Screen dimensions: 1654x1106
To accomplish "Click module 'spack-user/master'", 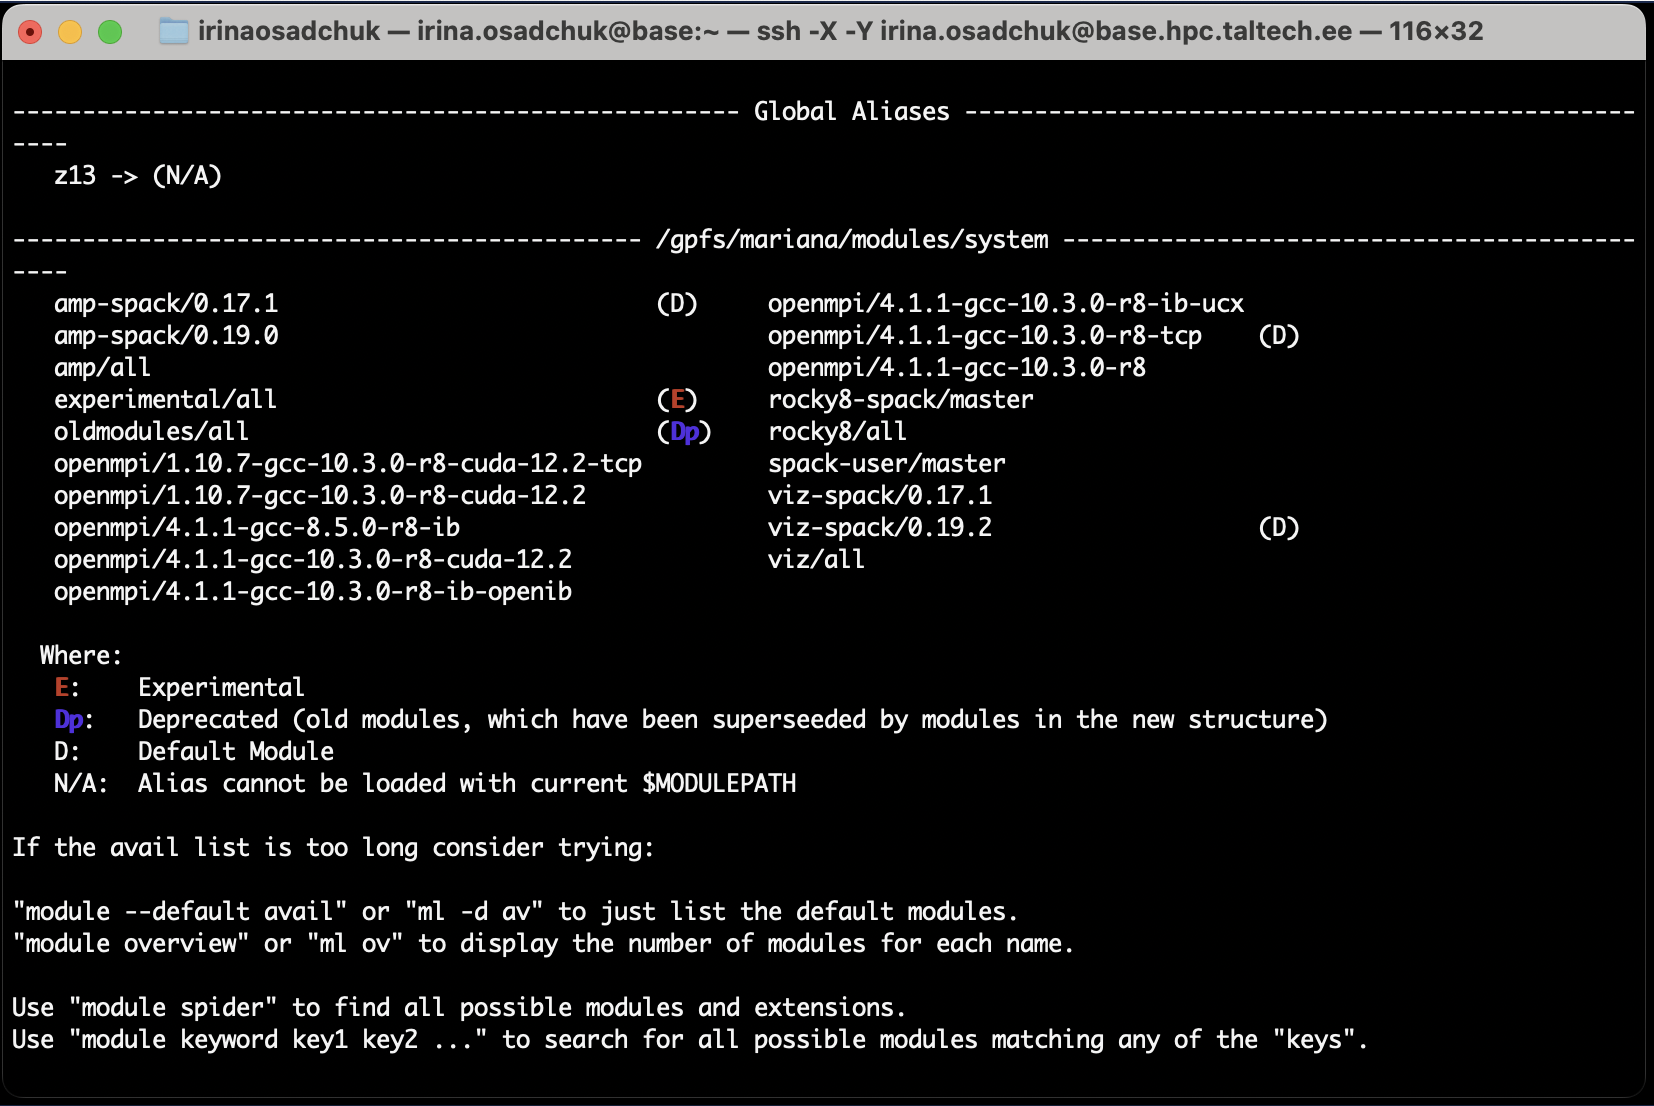I will [x=887, y=464].
